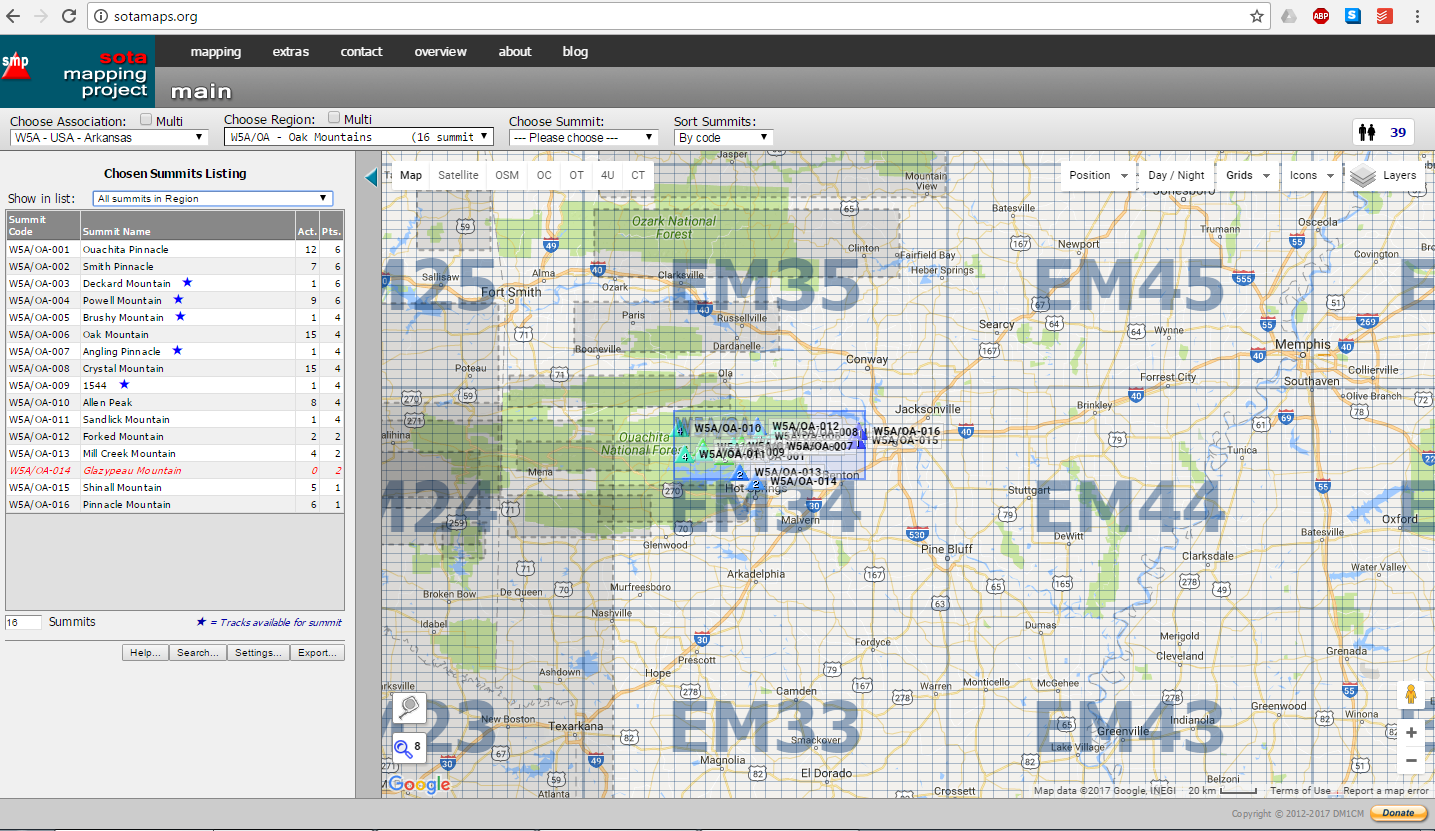The image size is (1435, 831).
Task: Click the Settings... button
Action: click(258, 653)
